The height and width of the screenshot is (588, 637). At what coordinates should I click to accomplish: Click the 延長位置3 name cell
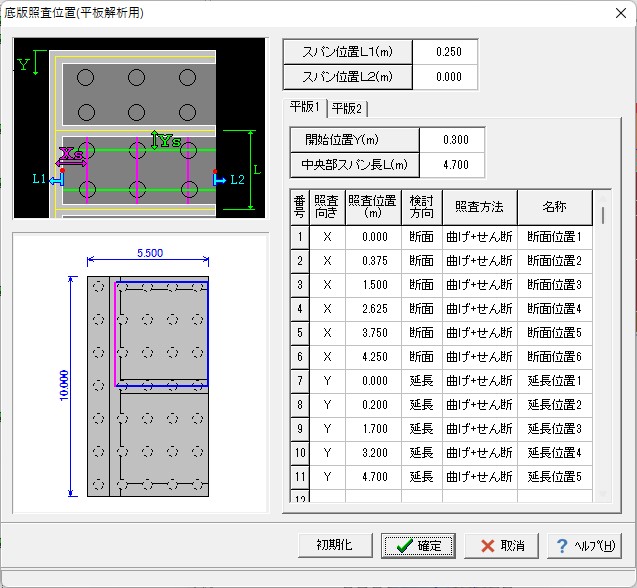555,429
